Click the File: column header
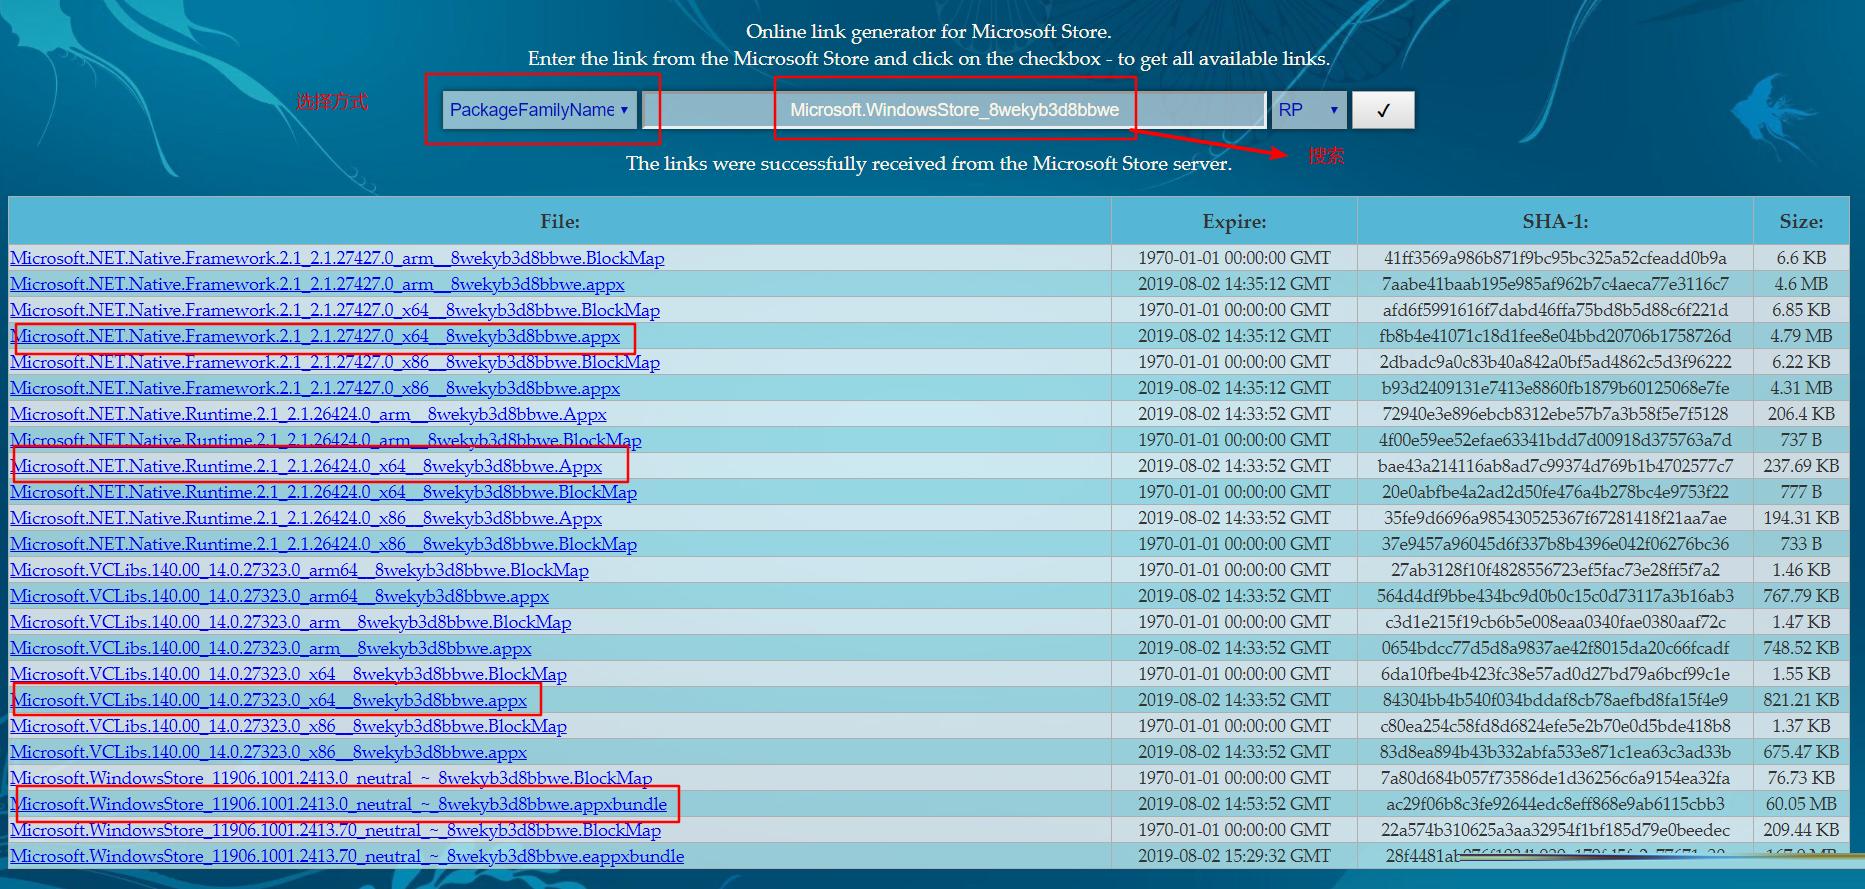 coord(560,222)
